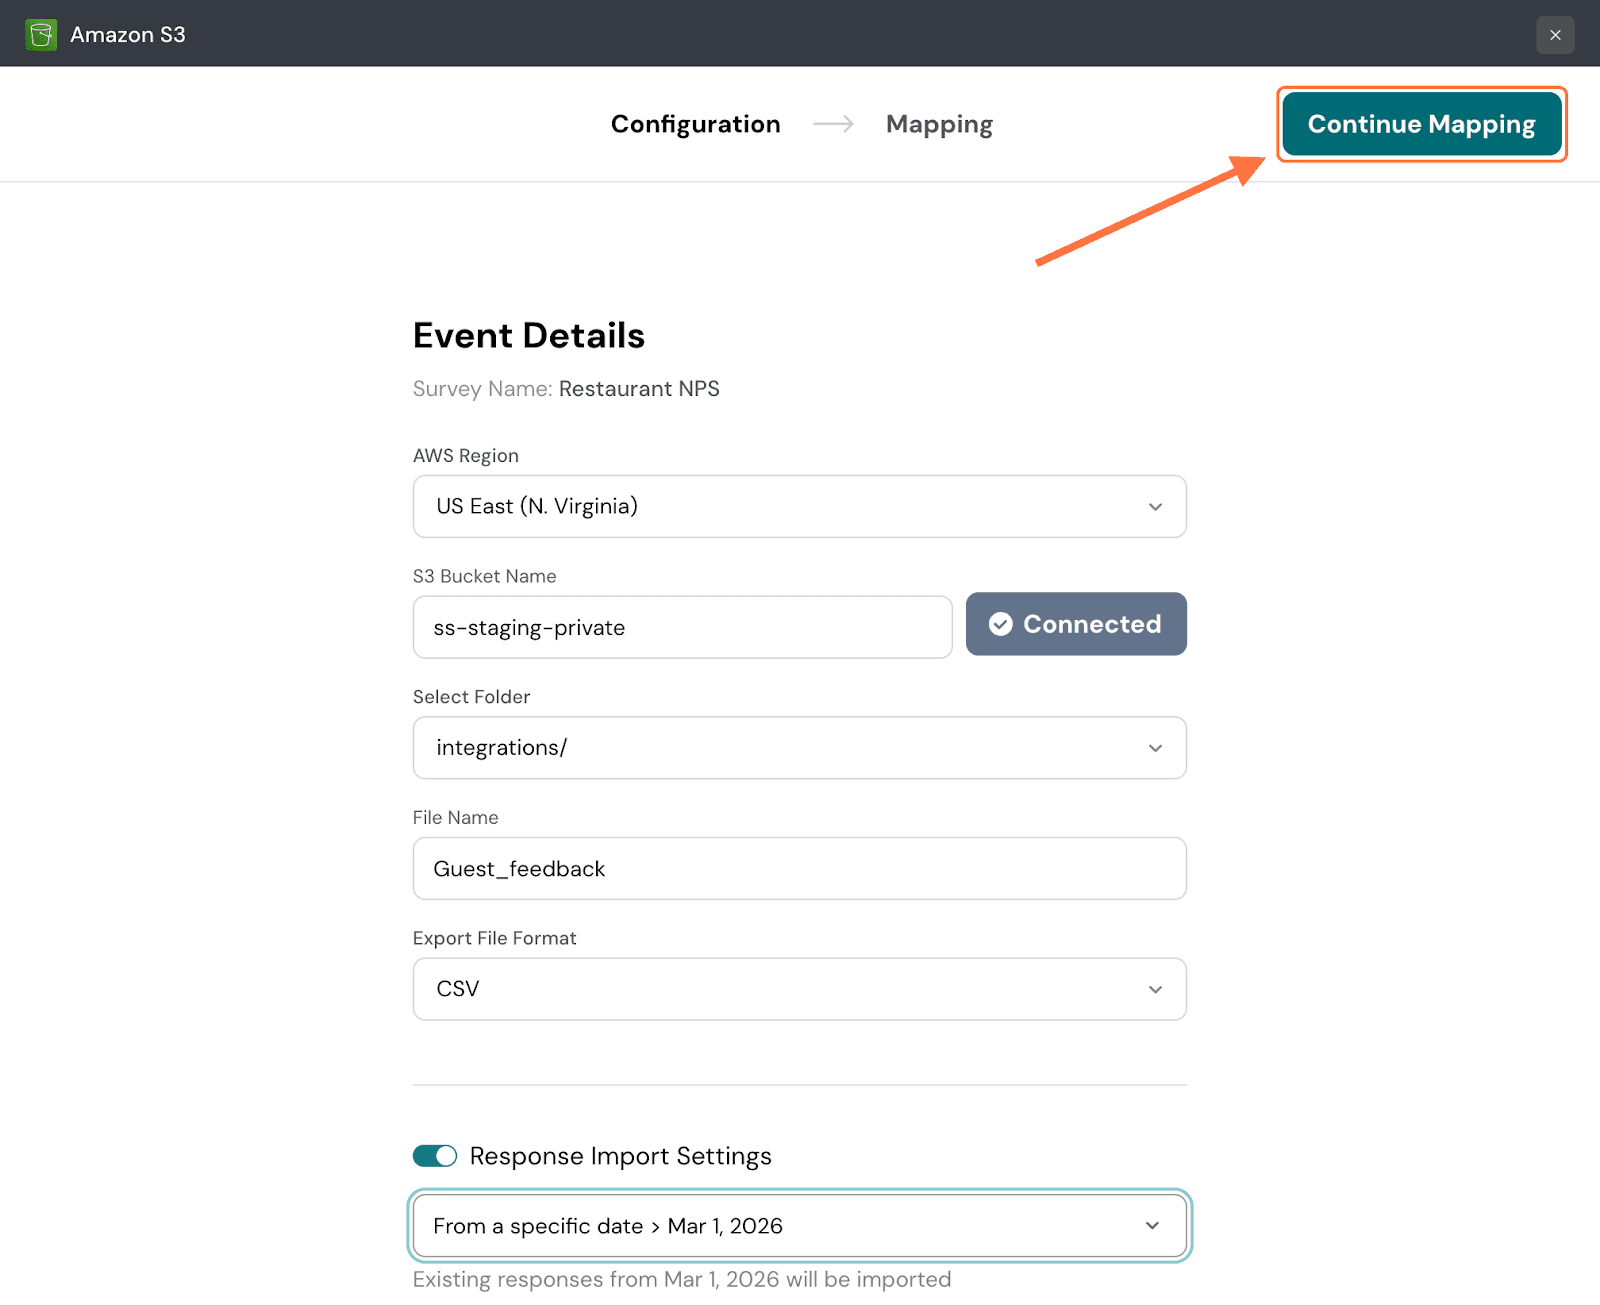Disable the Response Import Settings toggle

pos(435,1156)
